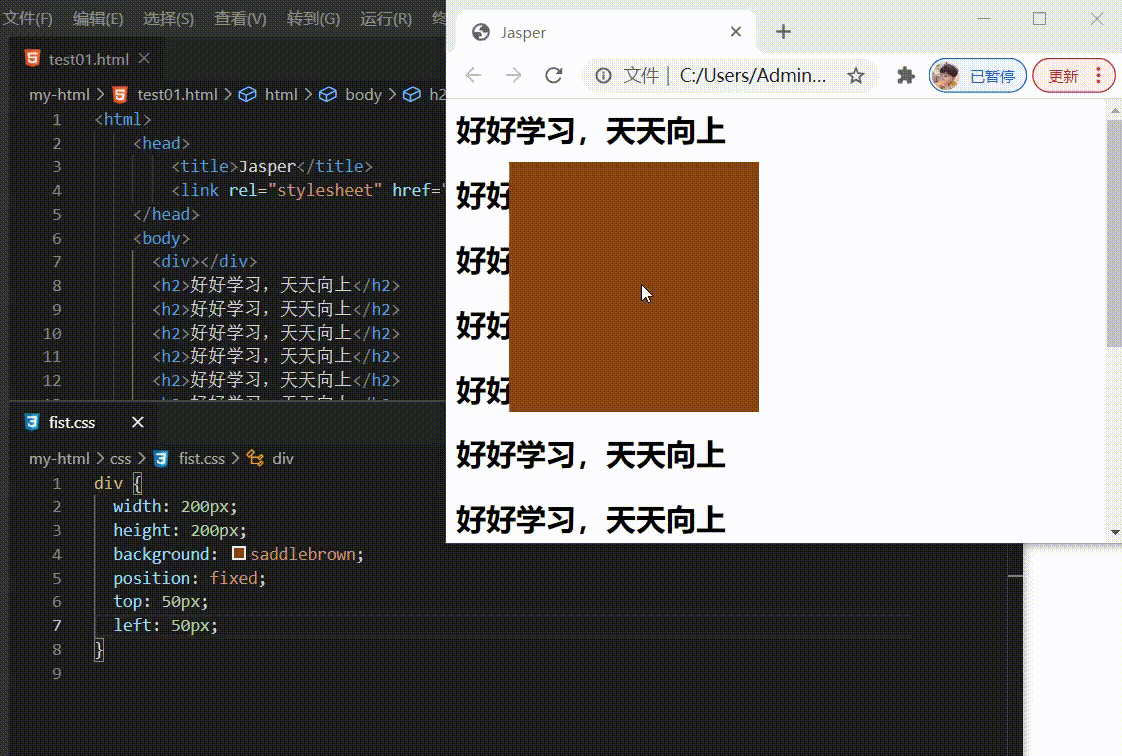Screen dimensions: 1122x756
Task: Select css folder in the lower breadcrumb
Action: 120,458
